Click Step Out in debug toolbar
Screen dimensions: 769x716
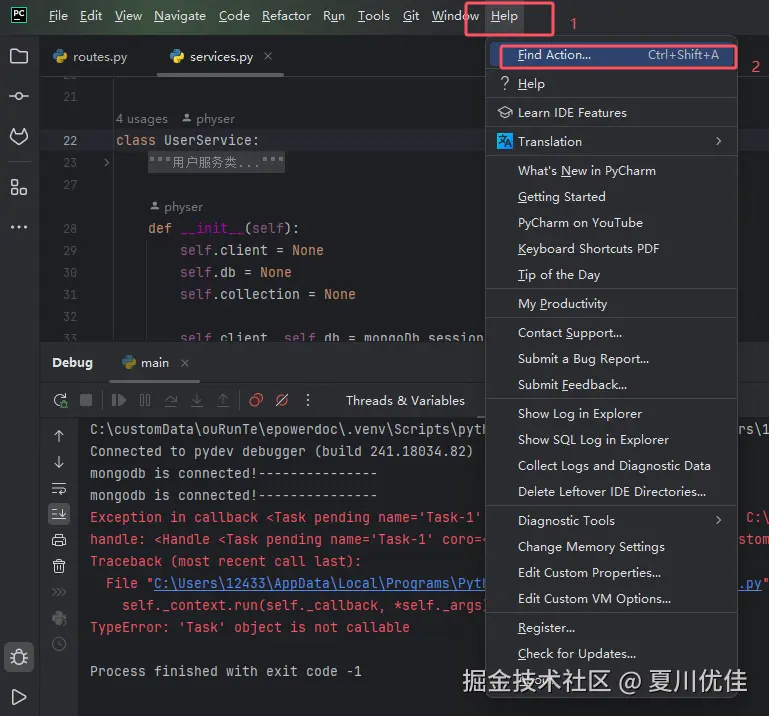(x=223, y=400)
